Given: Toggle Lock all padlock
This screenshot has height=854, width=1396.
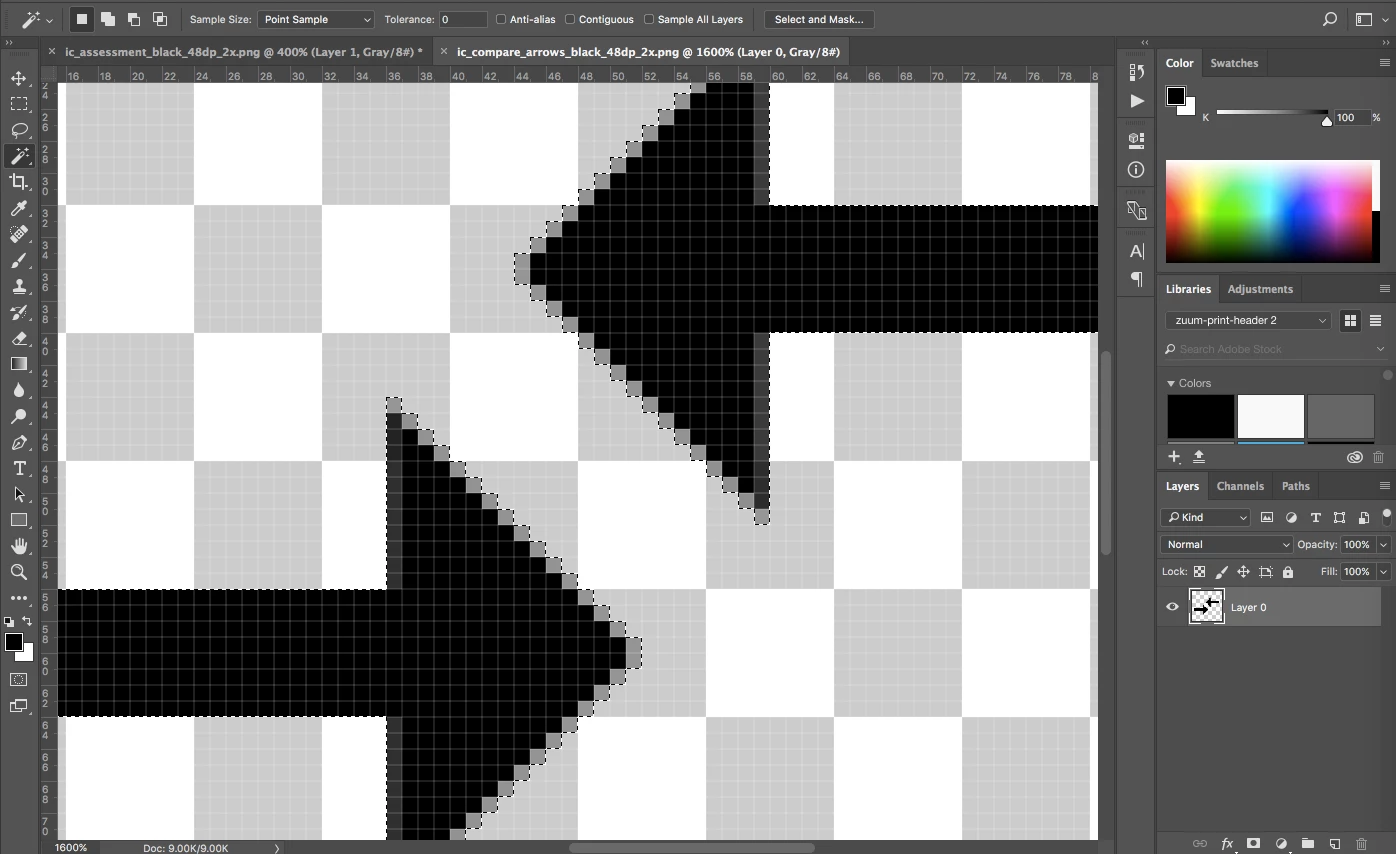Looking at the screenshot, I should click(x=1287, y=572).
